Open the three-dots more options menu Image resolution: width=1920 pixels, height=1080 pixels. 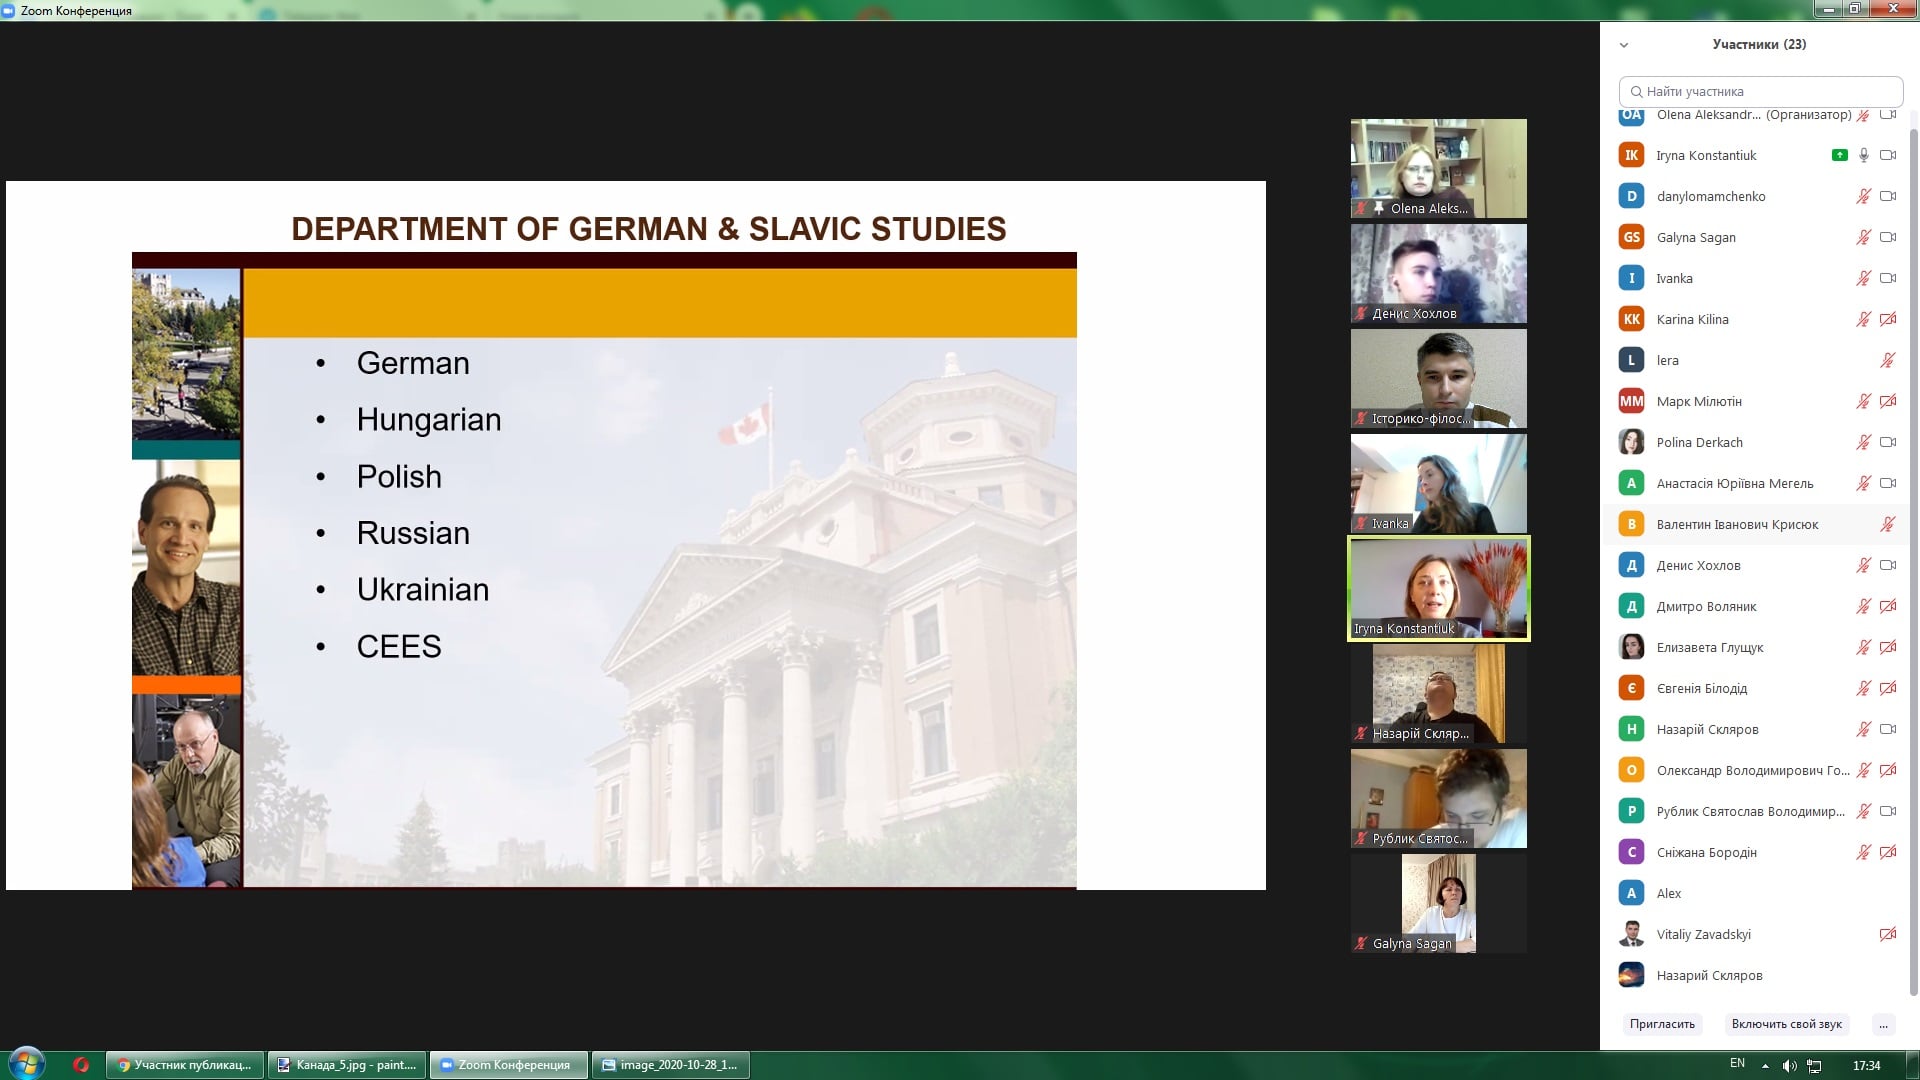click(x=1883, y=1024)
